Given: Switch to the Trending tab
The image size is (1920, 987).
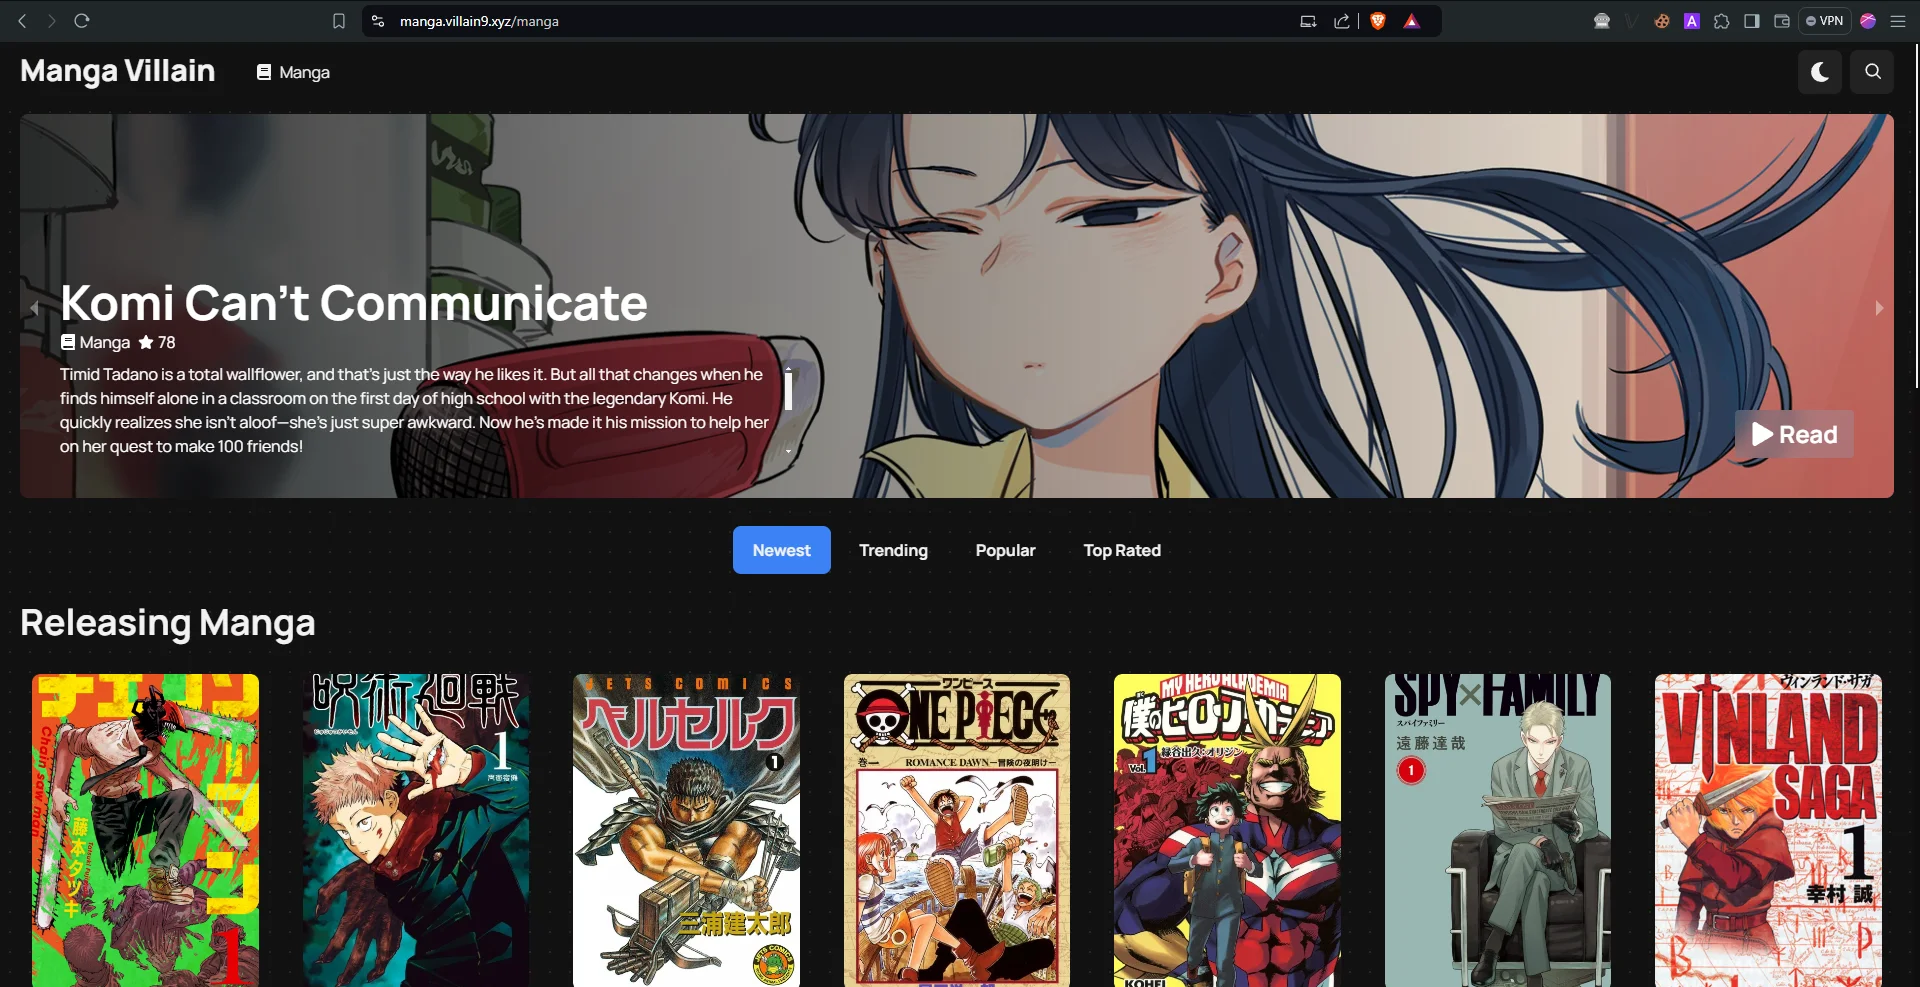Looking at the screenshot, I should [x=894, y=550].
